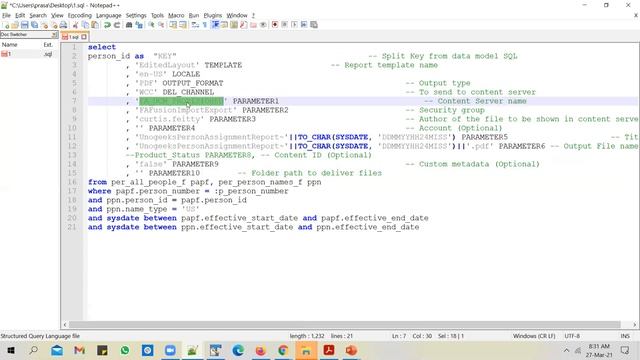Show hidden system tray icons
This screenshot has height=360, width=640.
(566, 350)
